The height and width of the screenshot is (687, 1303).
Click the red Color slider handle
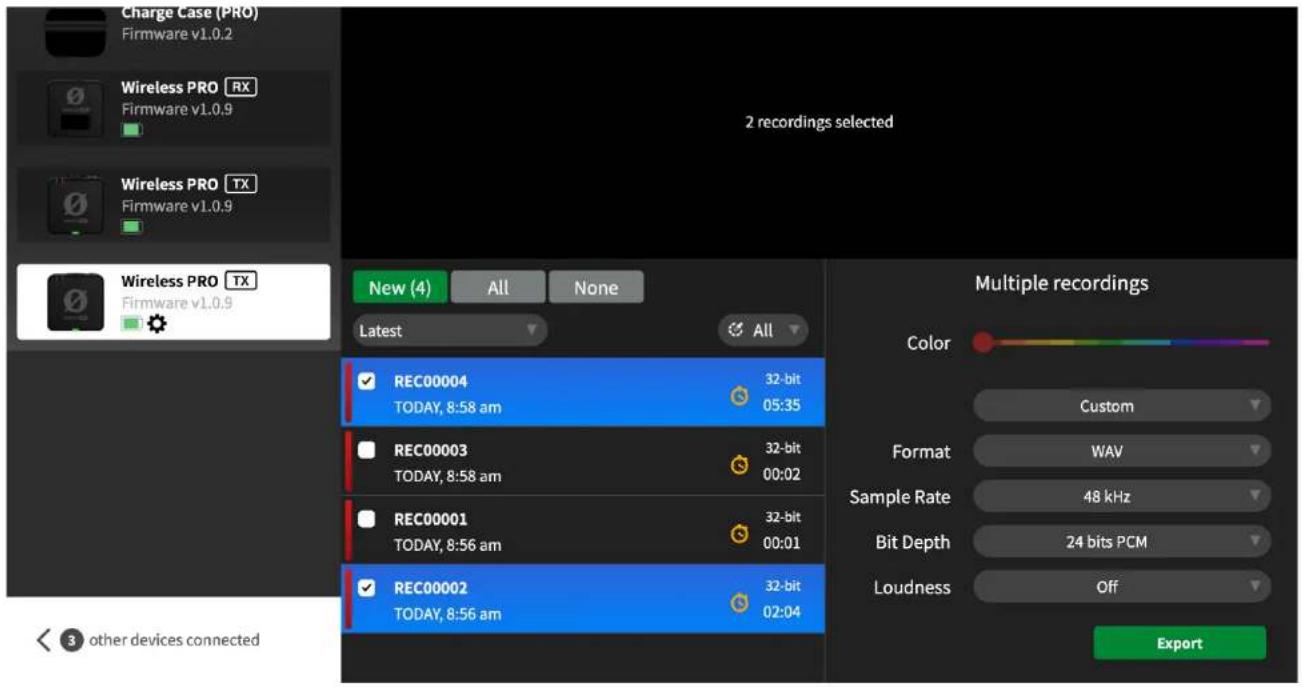983,343
